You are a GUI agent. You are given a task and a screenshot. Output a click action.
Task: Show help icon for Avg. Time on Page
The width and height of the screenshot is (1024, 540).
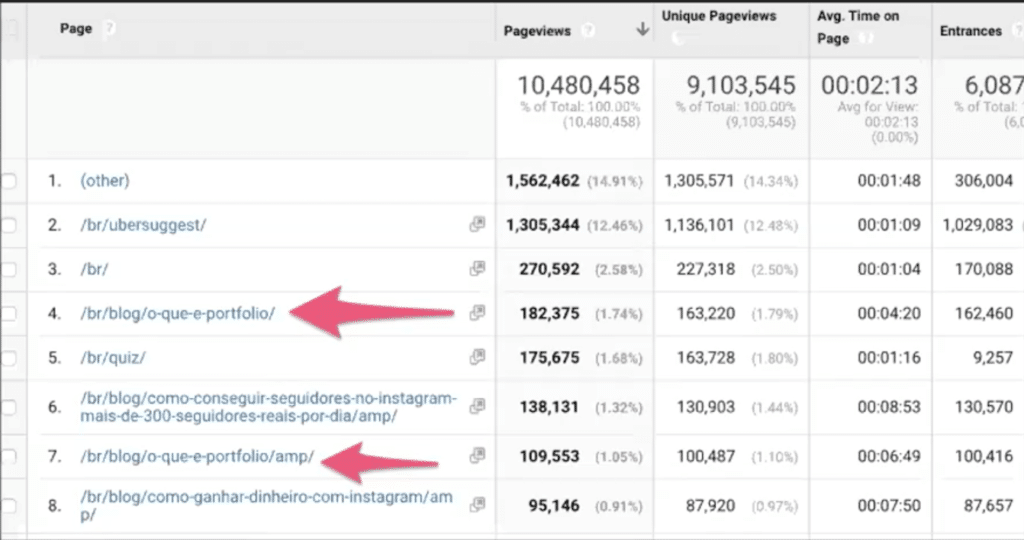click(x=865, y=38)
